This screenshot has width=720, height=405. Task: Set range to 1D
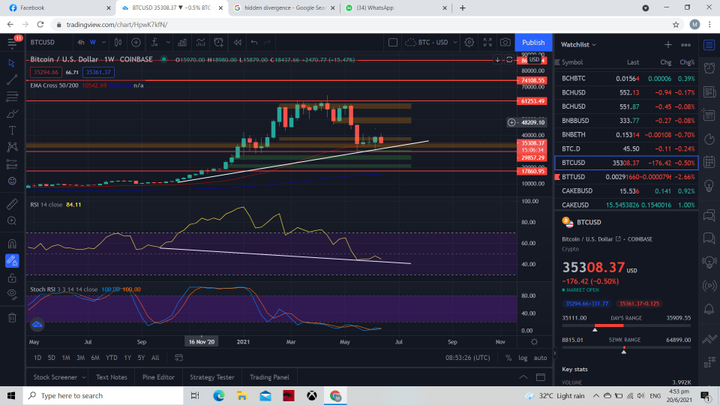pos(38,358)
